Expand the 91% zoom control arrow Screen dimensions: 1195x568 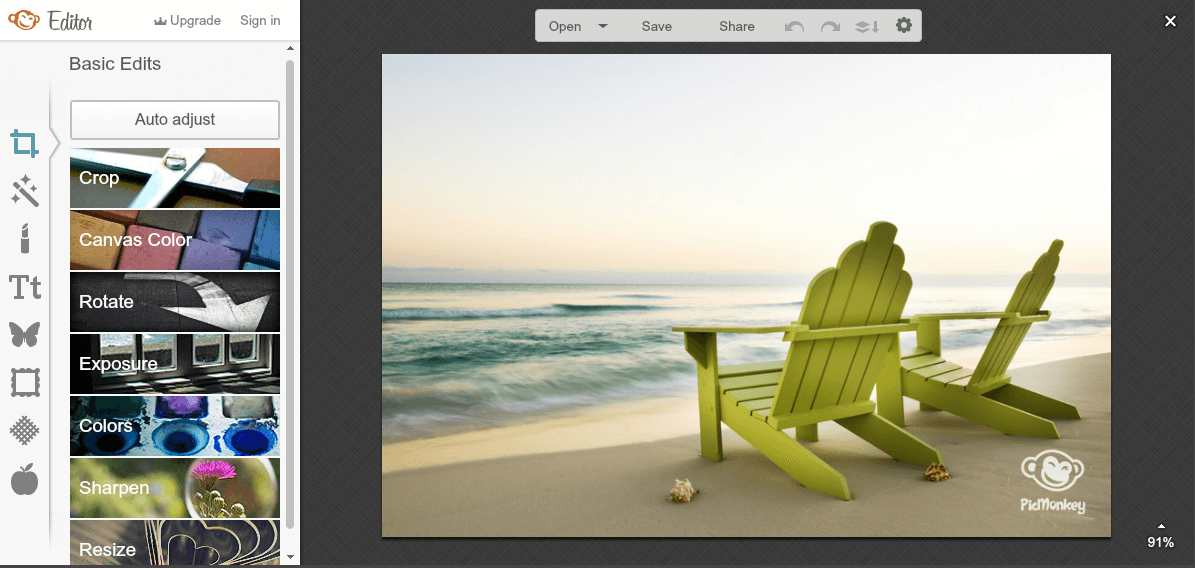1161,525
